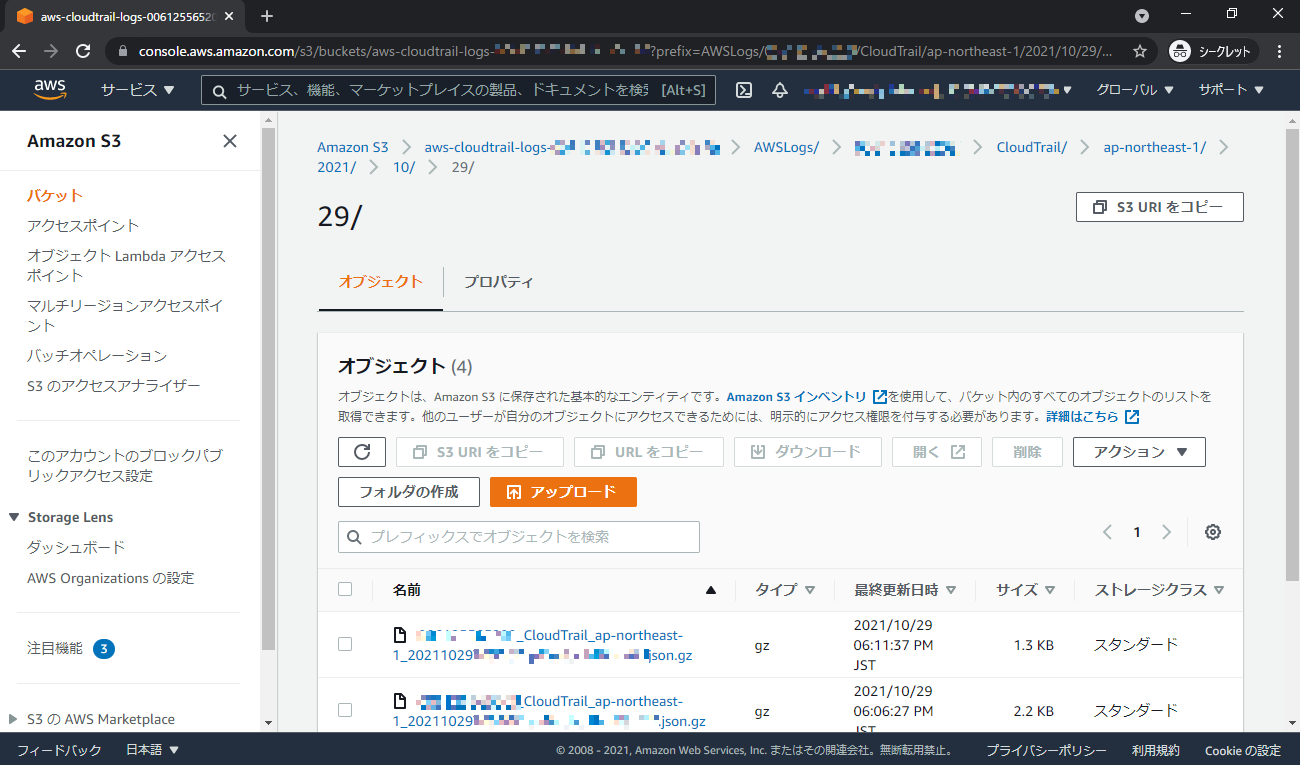Open S3 のアクセスアナライザー in sidebar
Viewport: 1300px width, 765px height.
114,386
